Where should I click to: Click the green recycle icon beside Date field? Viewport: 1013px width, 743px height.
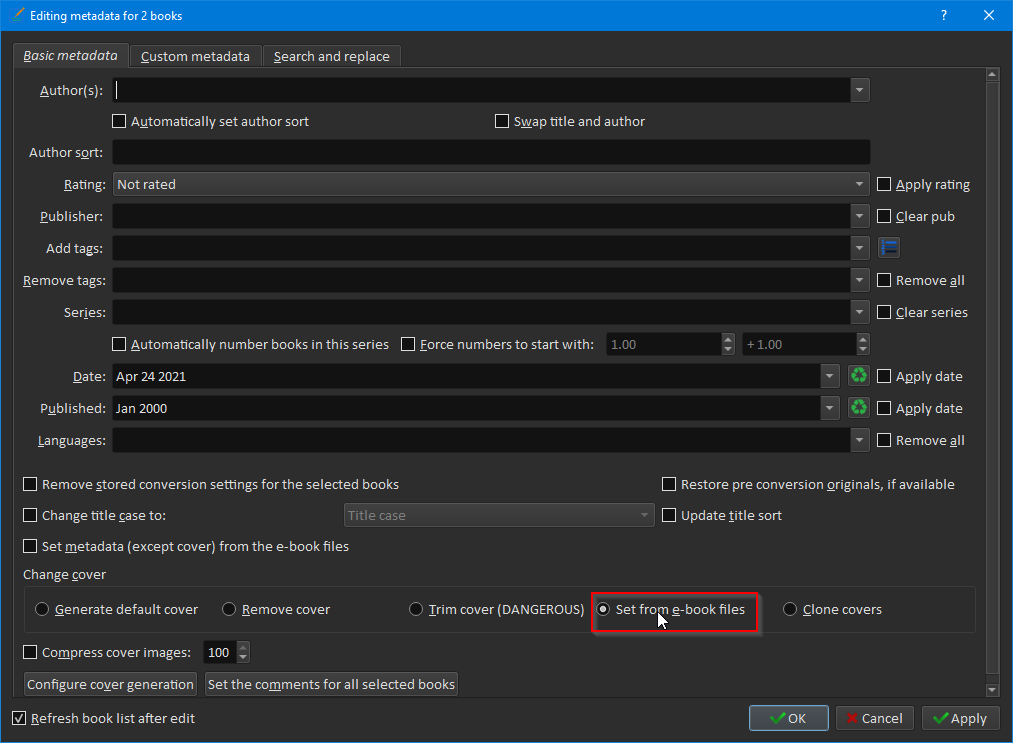point(859,375)
